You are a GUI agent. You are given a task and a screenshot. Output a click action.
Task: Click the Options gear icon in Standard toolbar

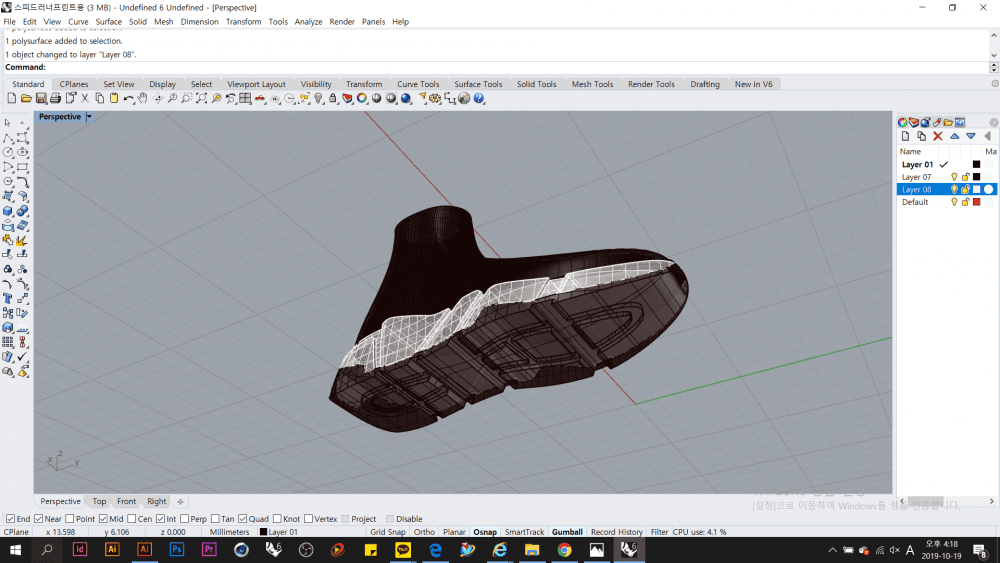click(x=435, y=98)
